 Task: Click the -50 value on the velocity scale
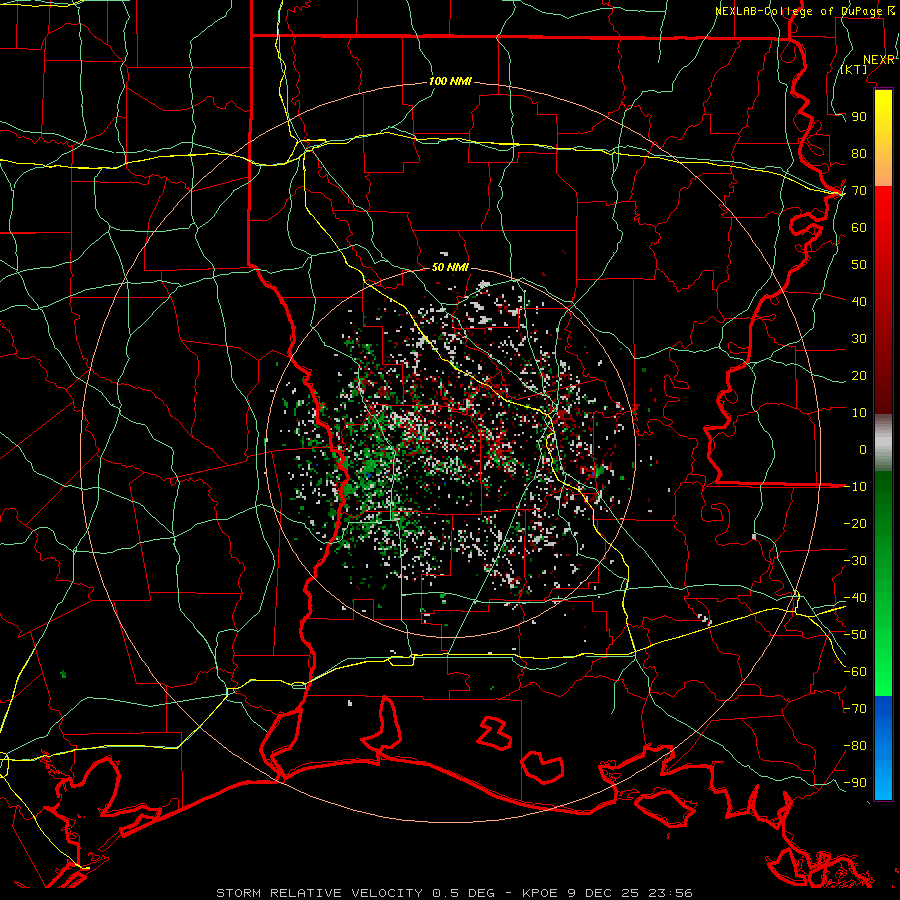click(x=855, y=635)
